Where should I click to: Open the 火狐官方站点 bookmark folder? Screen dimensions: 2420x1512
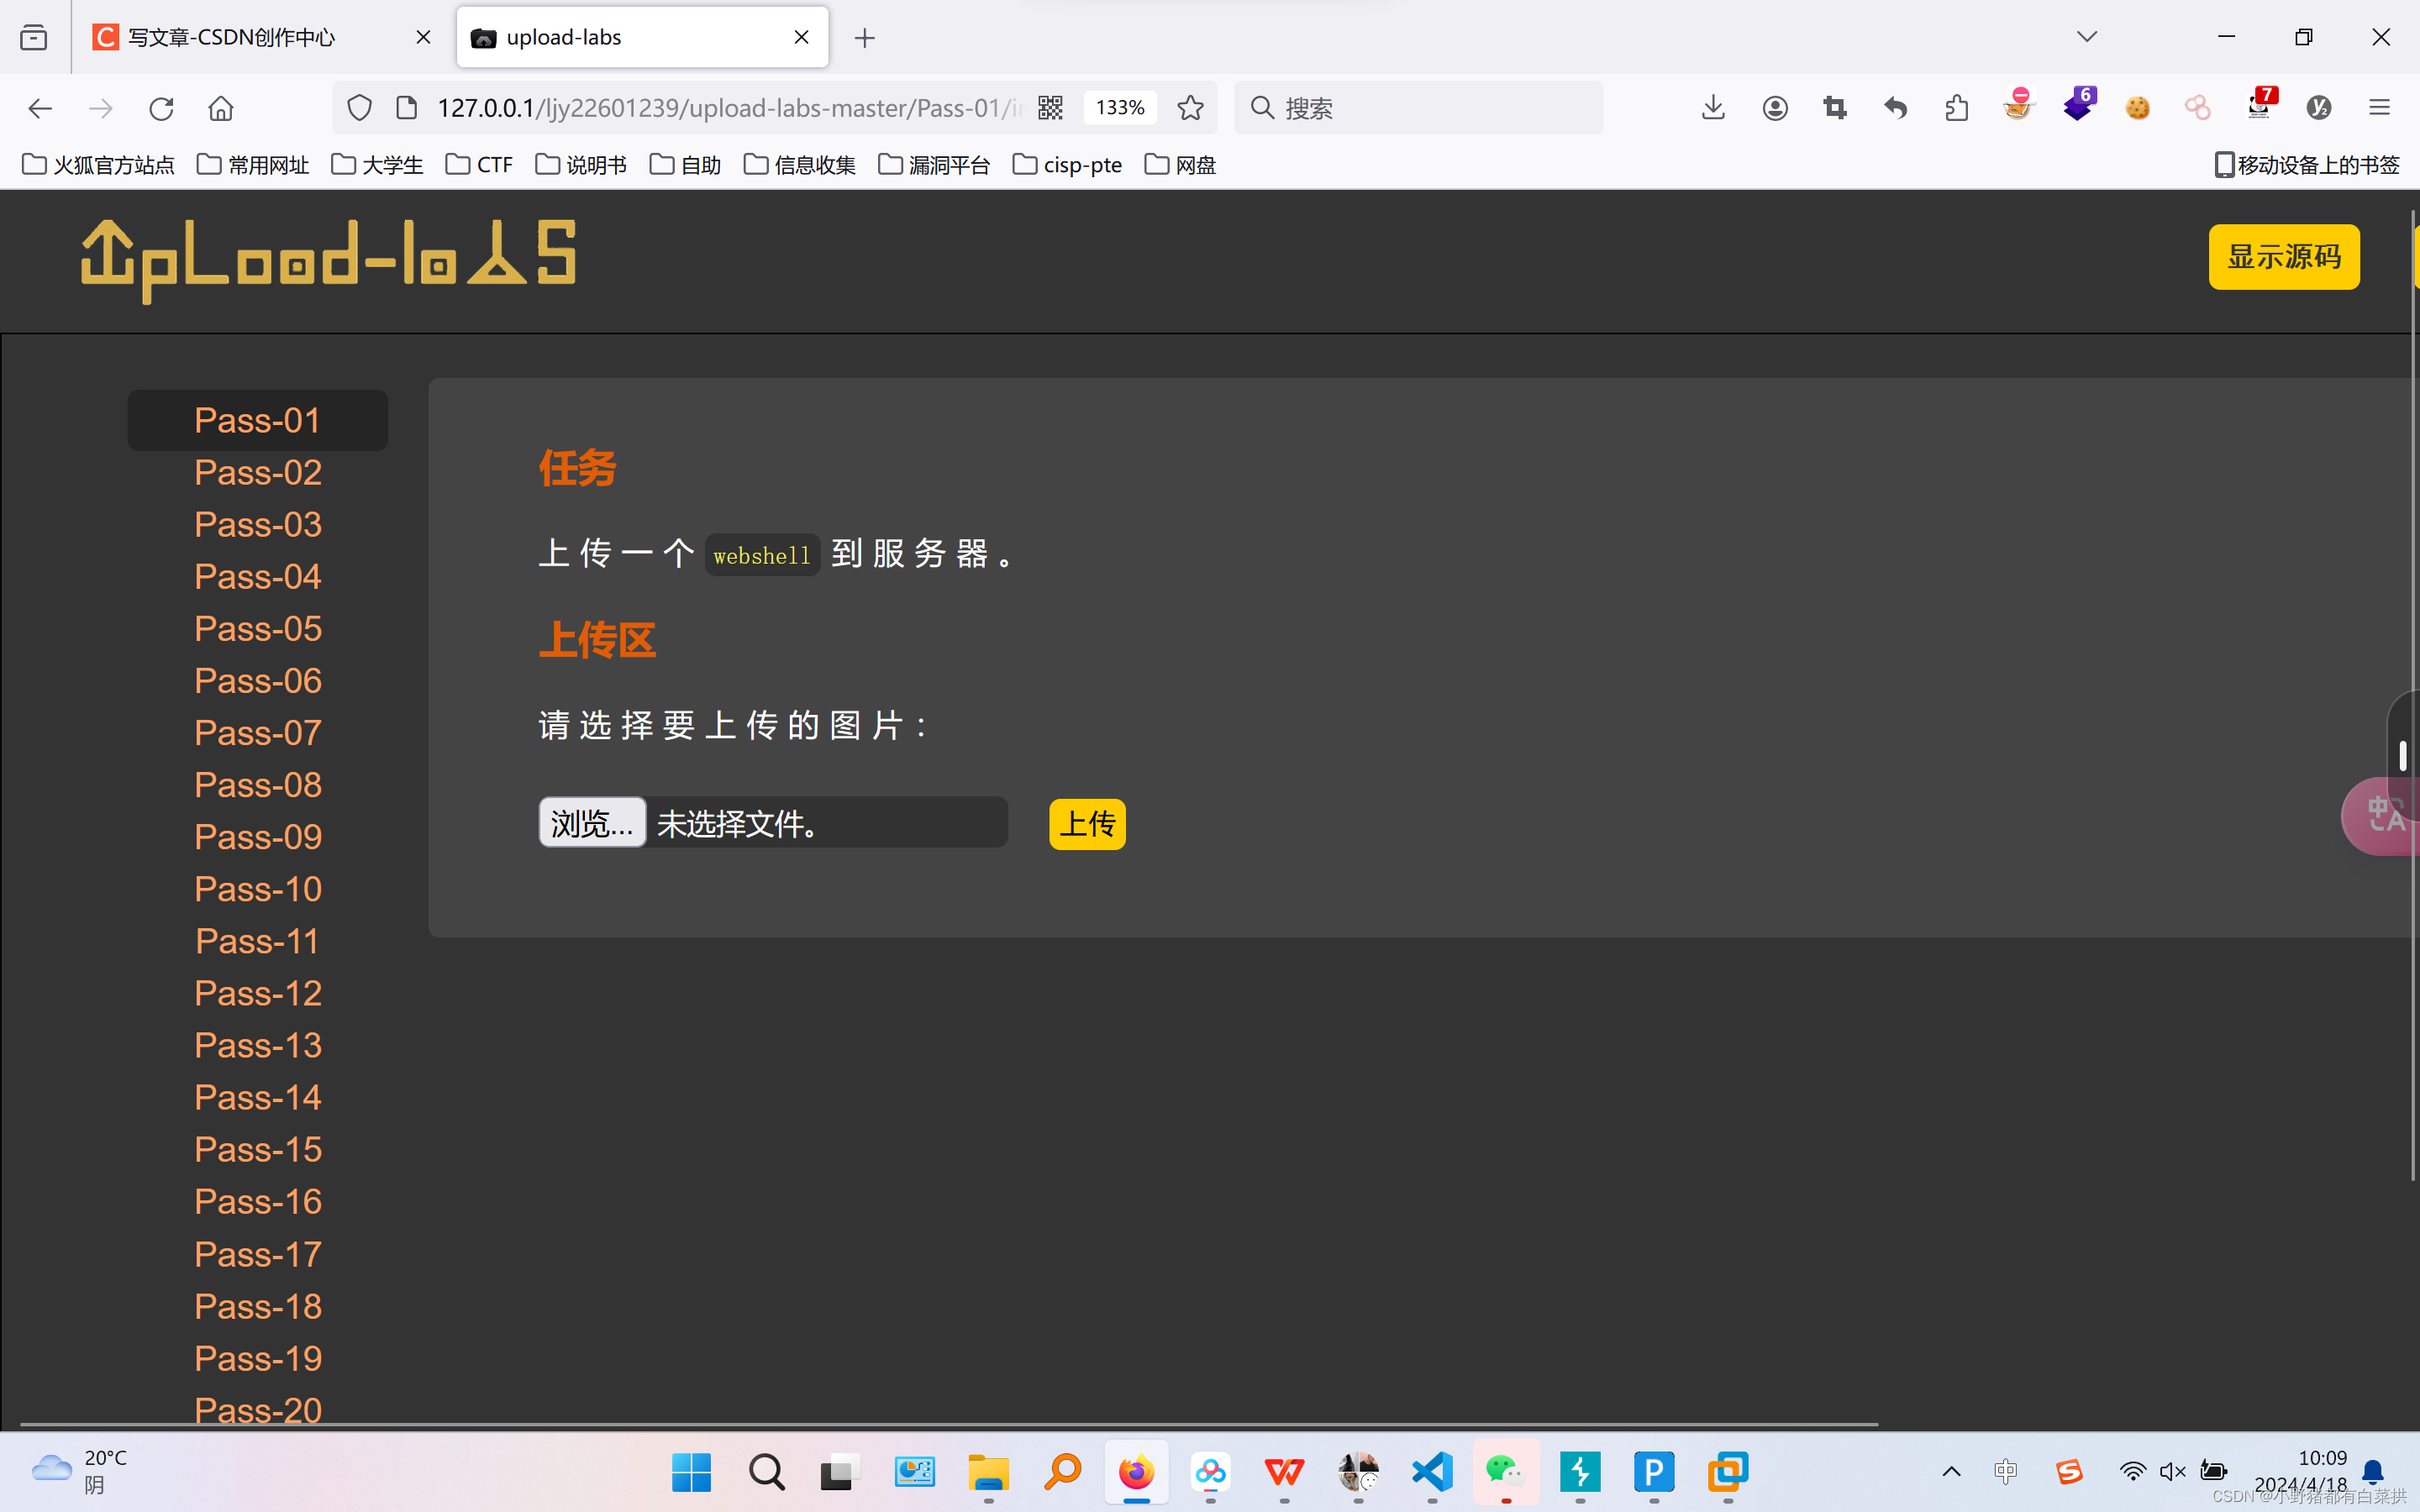coord(98,165)
